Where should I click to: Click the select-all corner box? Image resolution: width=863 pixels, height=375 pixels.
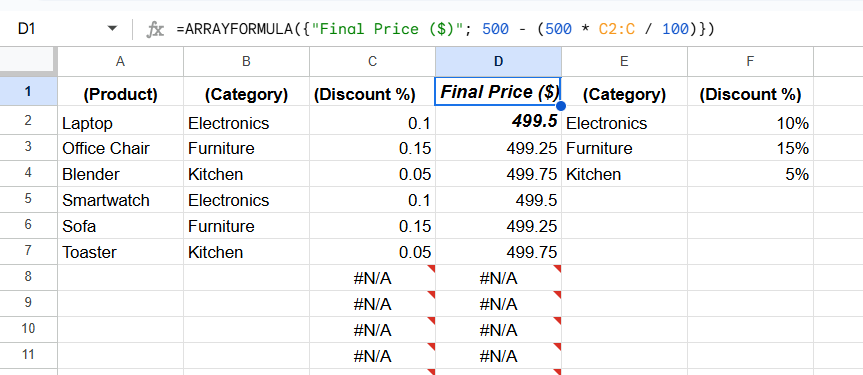coord(28,60)
